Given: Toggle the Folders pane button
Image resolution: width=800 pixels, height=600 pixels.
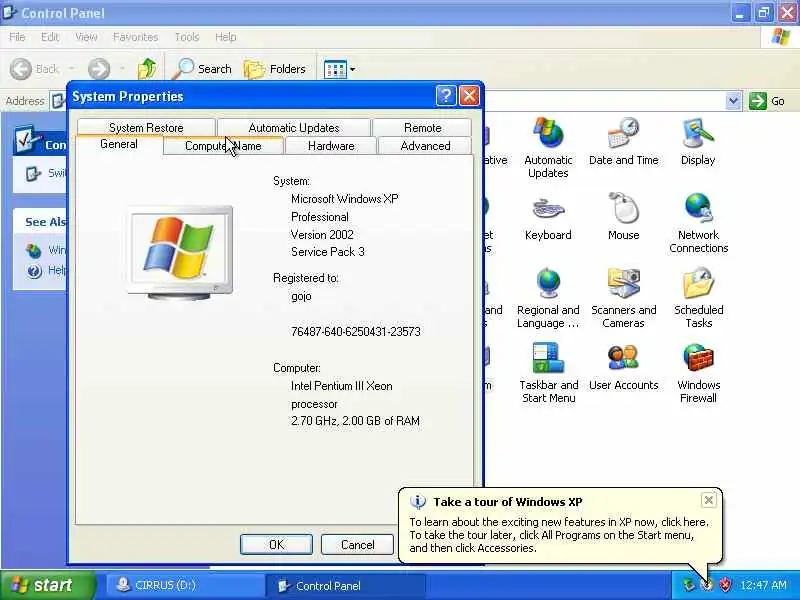Looking at the screenshot, I should click(x=275, y=69).
